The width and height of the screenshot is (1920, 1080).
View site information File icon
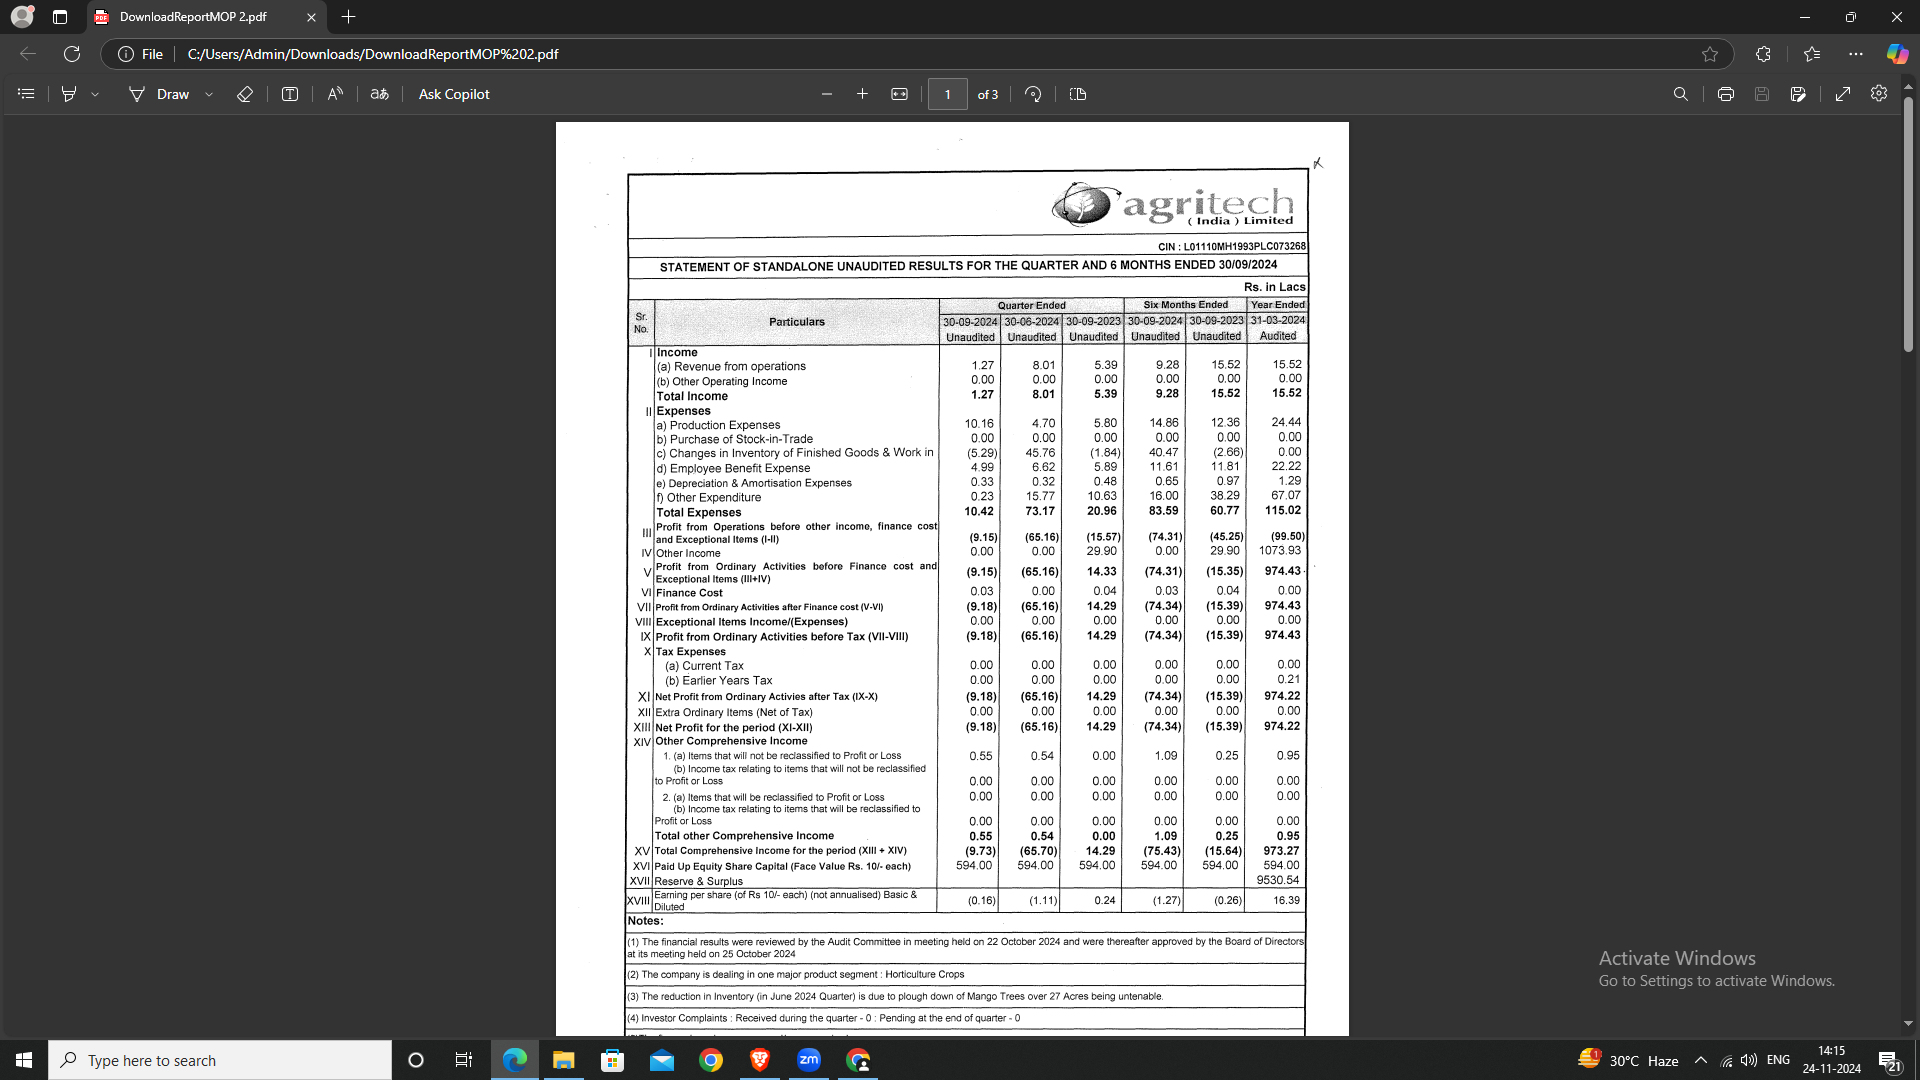pyautogui.click(x=140, y=54)
